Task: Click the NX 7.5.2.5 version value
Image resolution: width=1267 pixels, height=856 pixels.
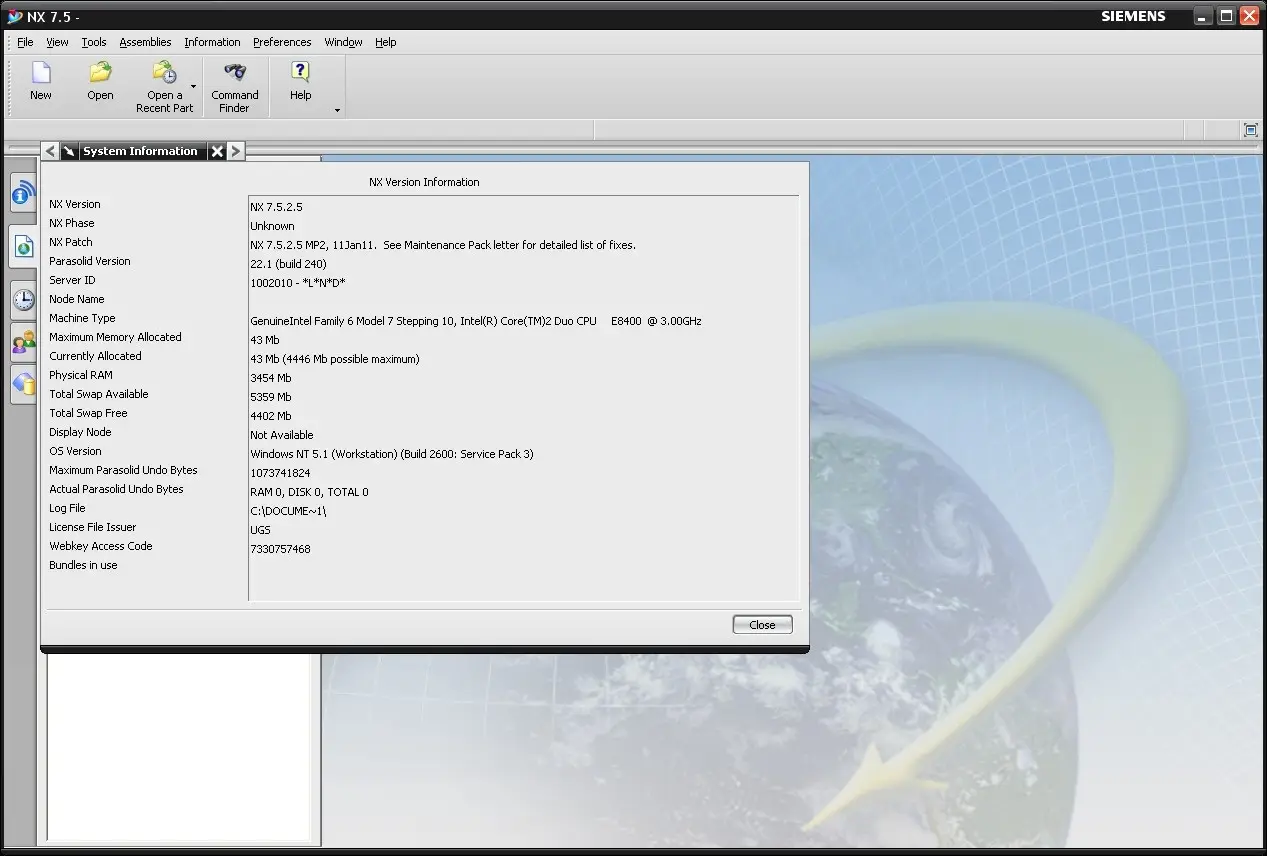Action: (x=276, y=207)
